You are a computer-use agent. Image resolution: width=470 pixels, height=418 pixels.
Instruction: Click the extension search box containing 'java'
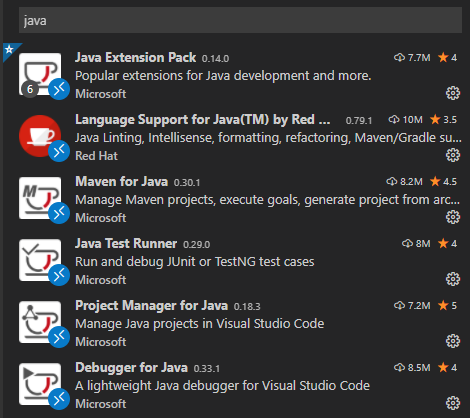coord(240,20)
